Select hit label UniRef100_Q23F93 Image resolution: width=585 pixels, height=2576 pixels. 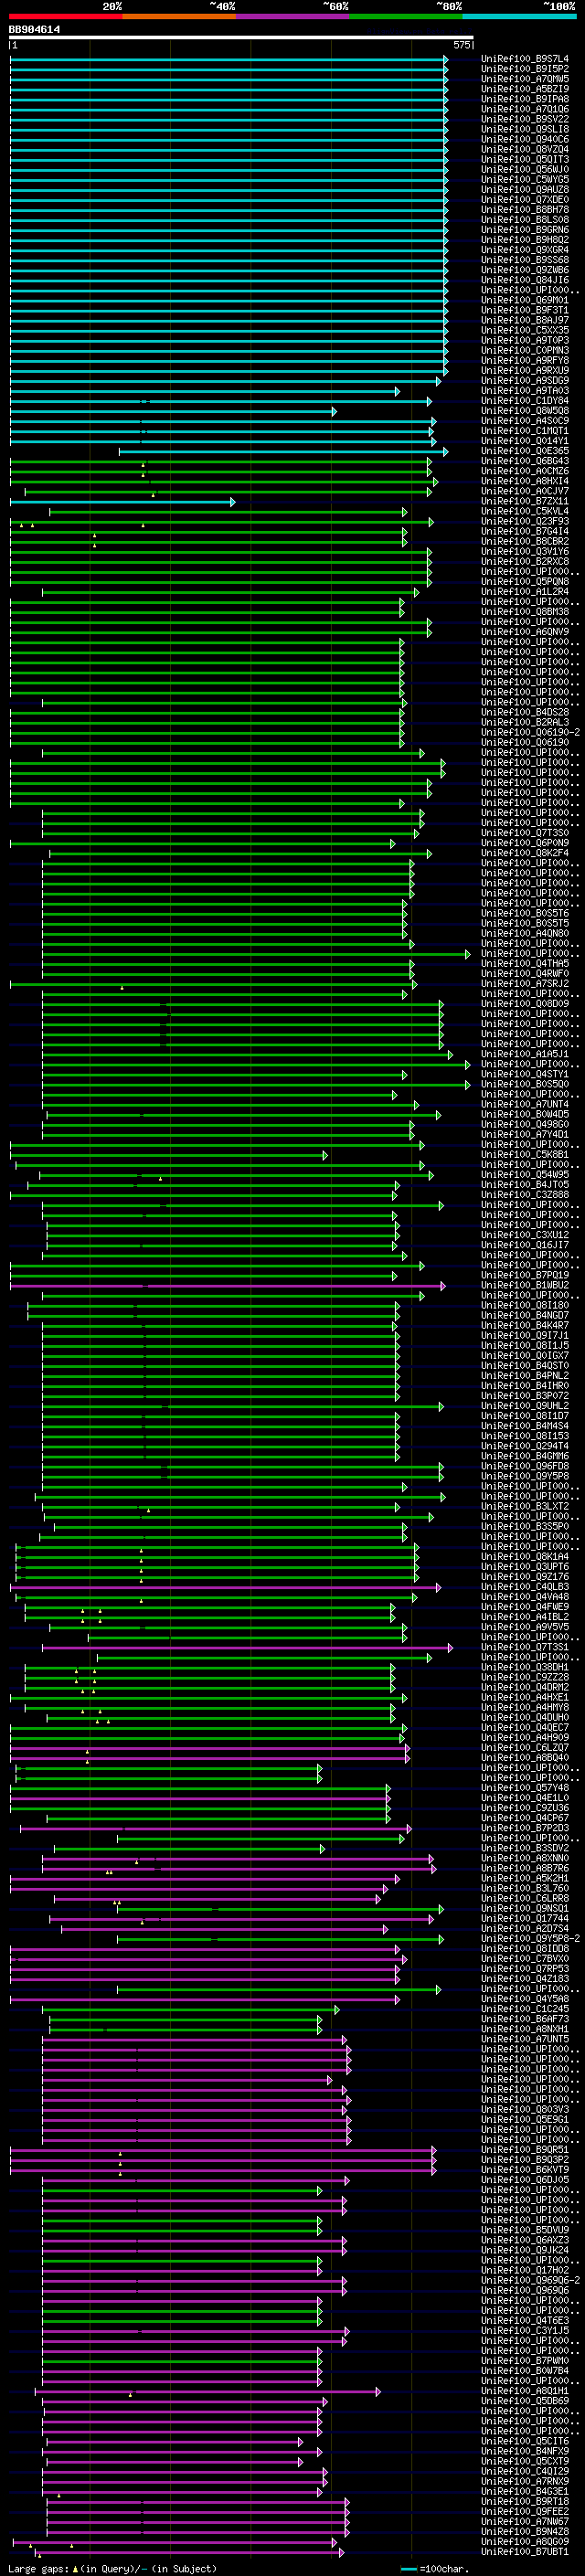click(524, 521)
